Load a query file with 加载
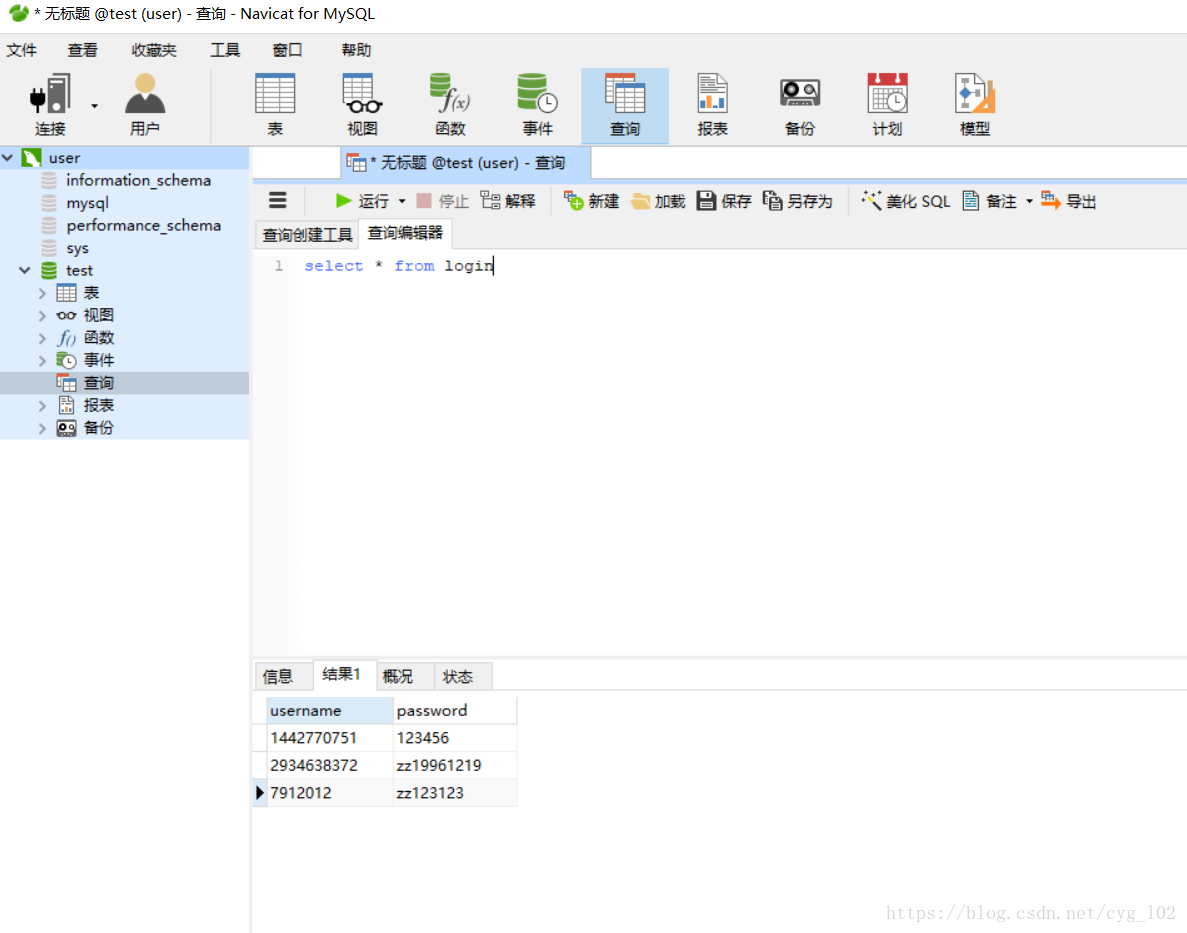1187x933 pixels. coord(658,201)
